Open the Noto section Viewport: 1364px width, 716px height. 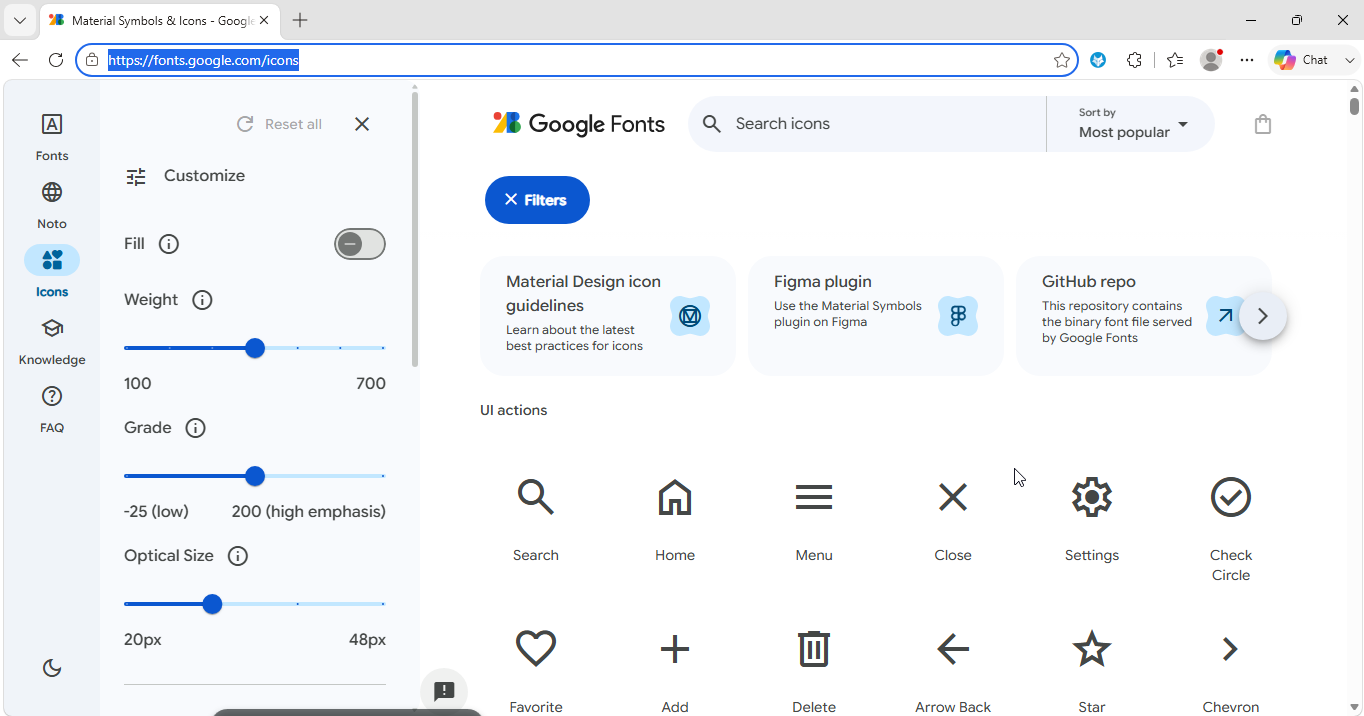tap(52, 204)
